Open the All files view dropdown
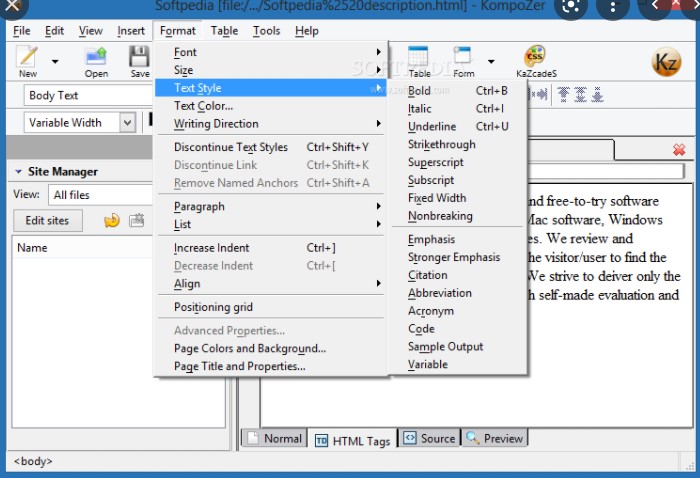Image resolution: width=700 pixels, height=478 pixels. (x=100, y=195)
